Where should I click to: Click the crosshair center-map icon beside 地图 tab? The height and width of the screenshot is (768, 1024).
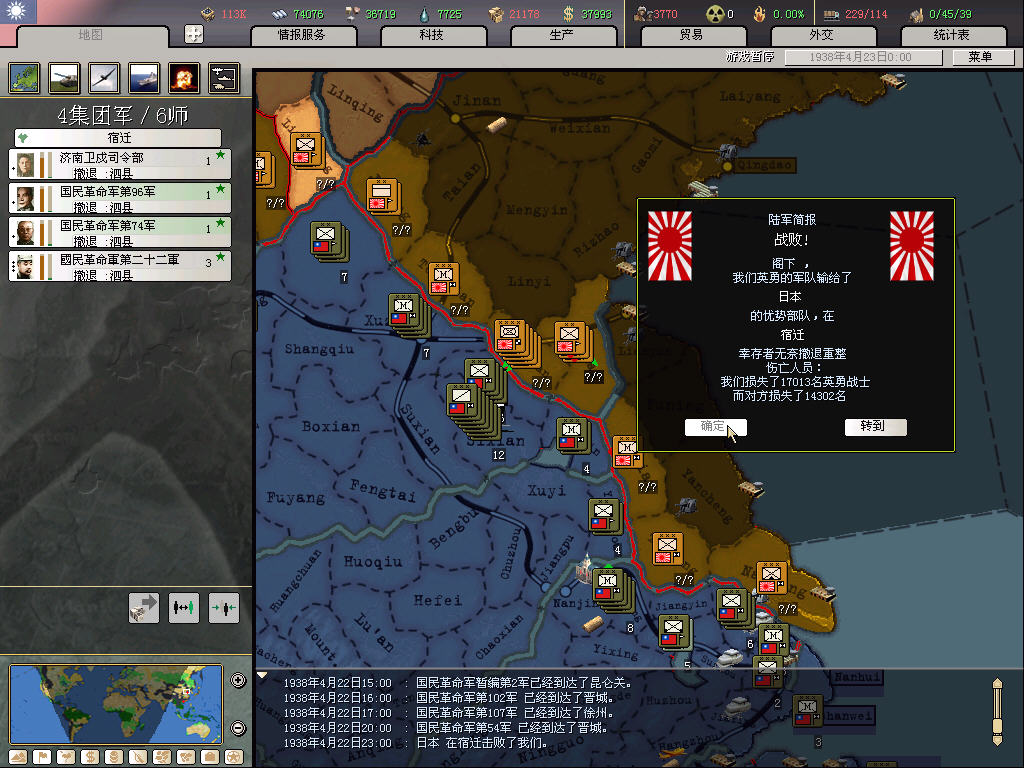point(194,34)
